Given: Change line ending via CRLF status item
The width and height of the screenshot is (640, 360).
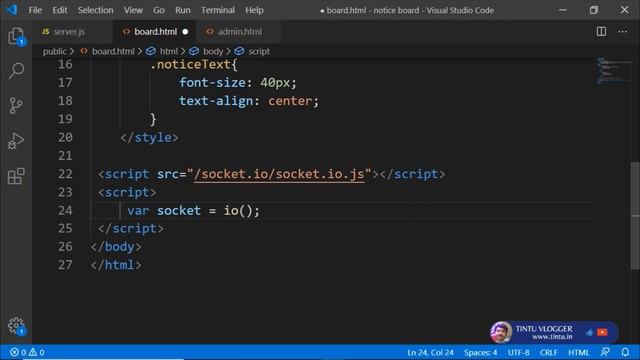Looking at the screenshot, I should click(x=549, y=352).
